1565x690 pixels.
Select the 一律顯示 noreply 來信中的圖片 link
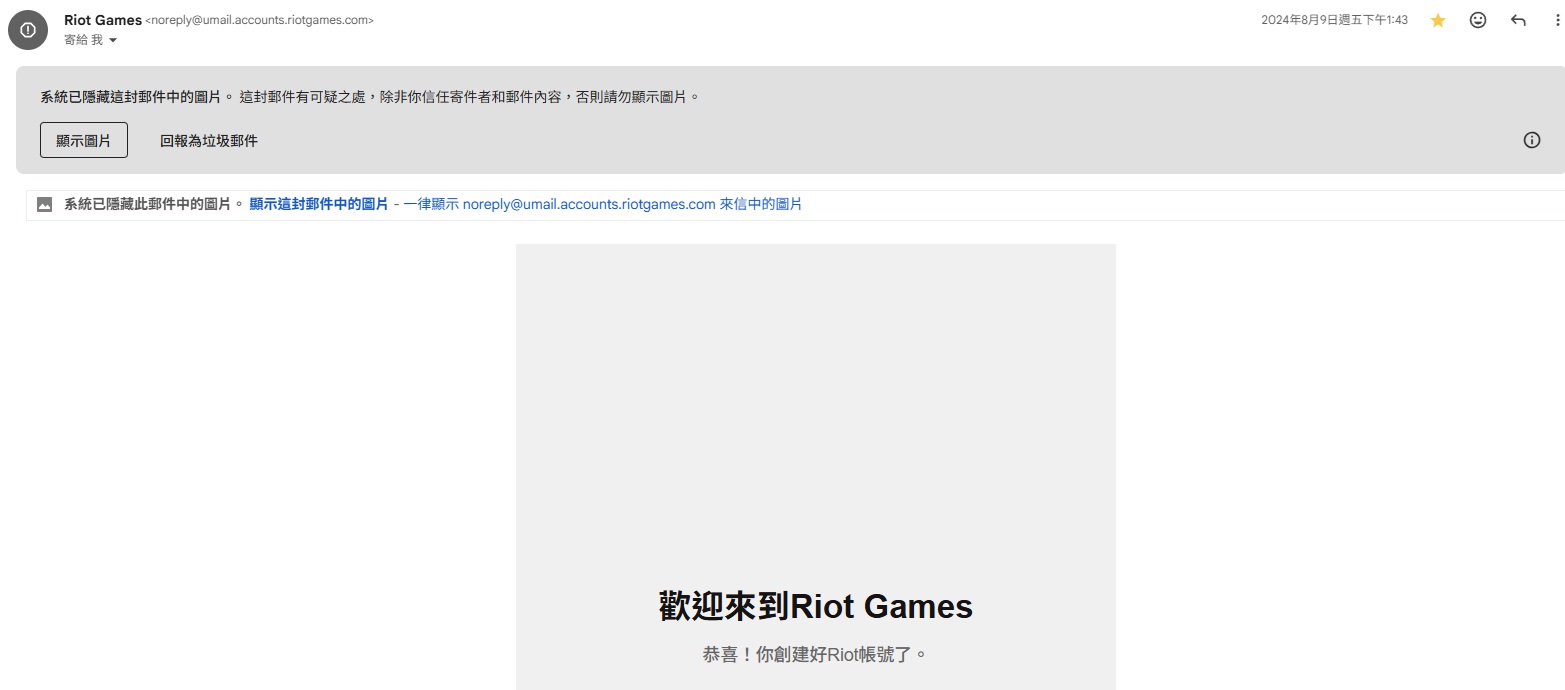(602, 204)
